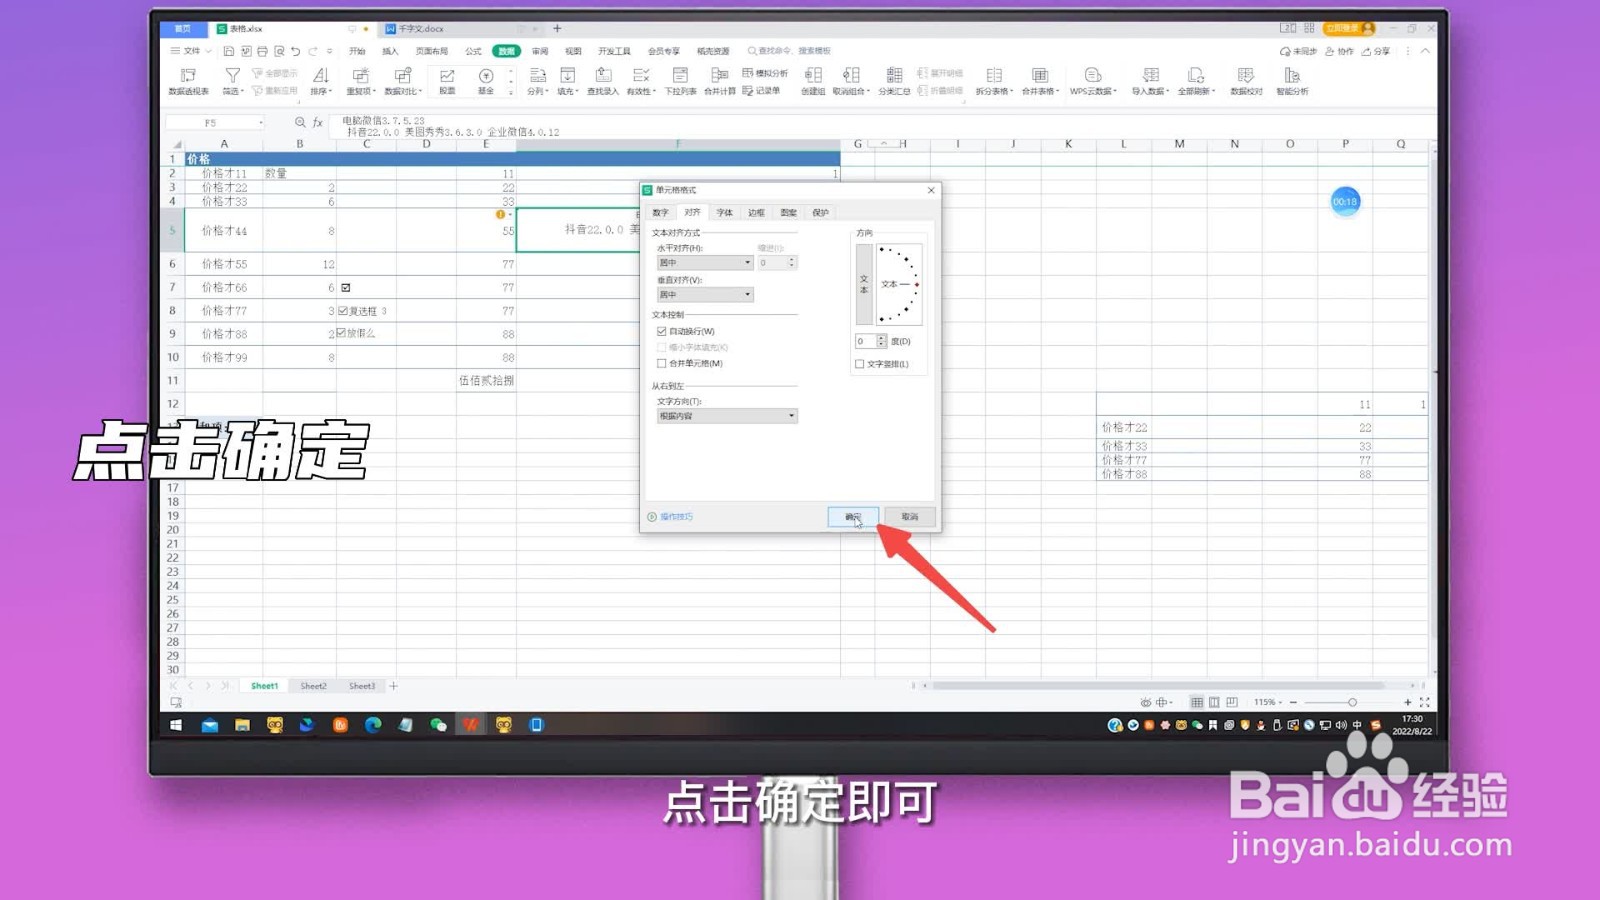Open the 垂直对齐 vertical alignment dropdown
This screenshot has height=900, width=1600.
(705, 295)
